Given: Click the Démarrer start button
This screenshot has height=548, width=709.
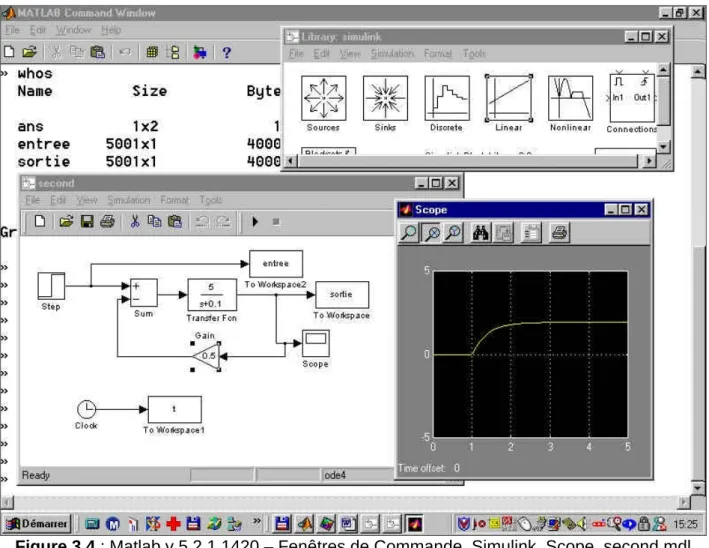Looking at the screenshot, I should click(x=37, y=524).
